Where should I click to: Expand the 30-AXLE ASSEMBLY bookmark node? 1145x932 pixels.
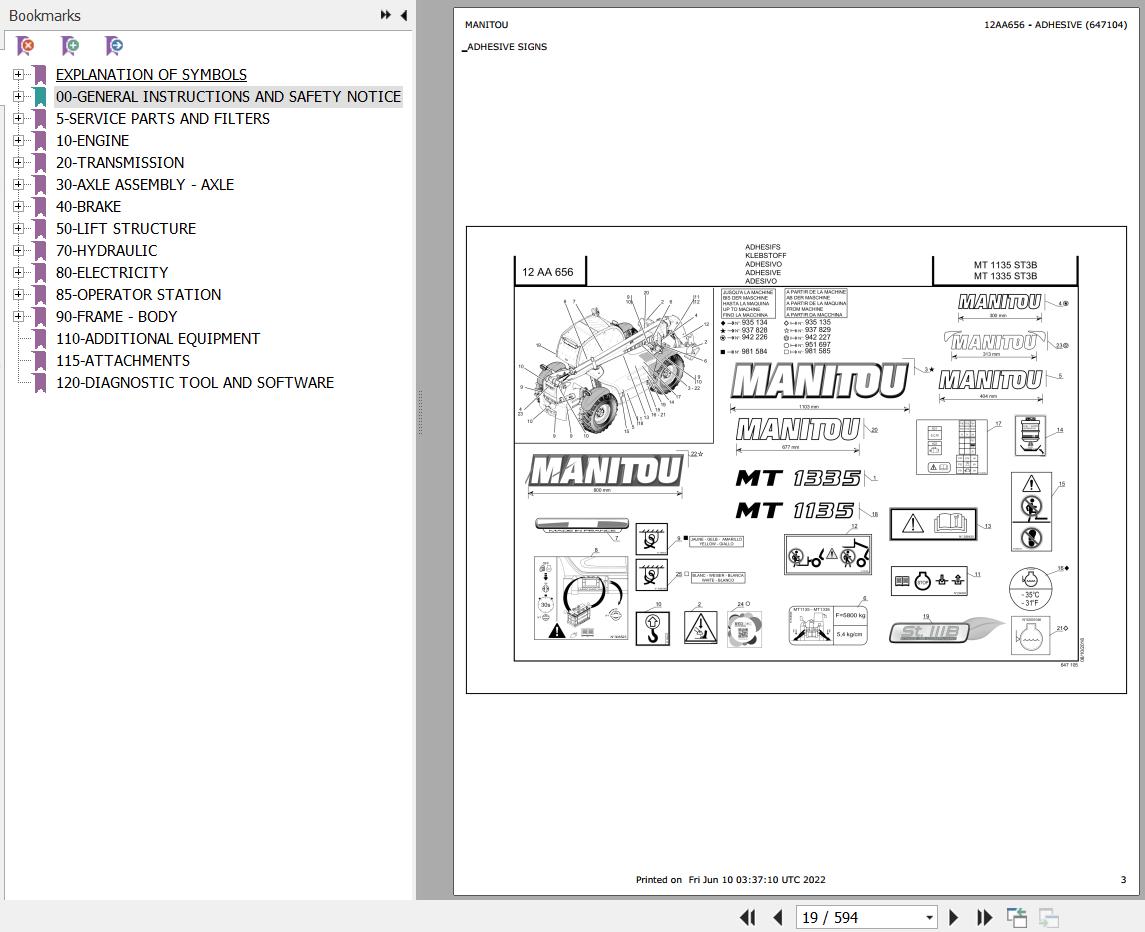click(x=18, y=185)
